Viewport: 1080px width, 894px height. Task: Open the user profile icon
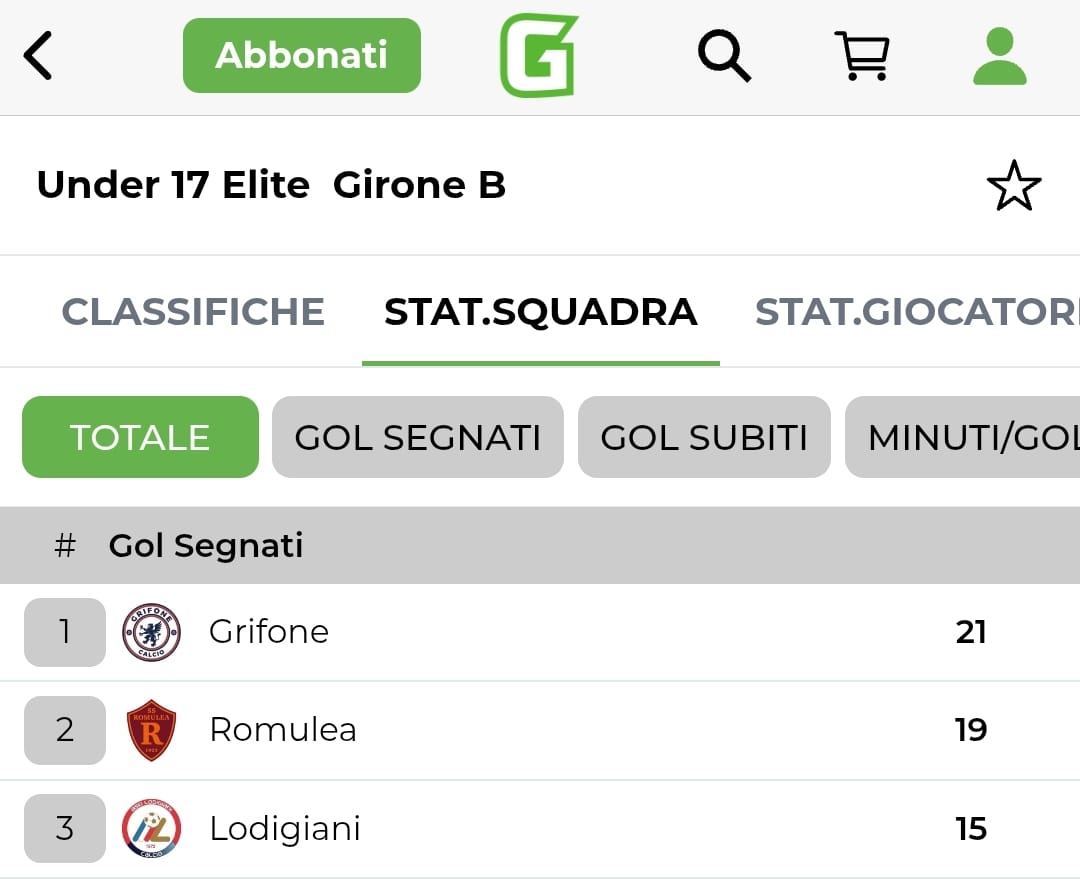[x=999, y=56]
